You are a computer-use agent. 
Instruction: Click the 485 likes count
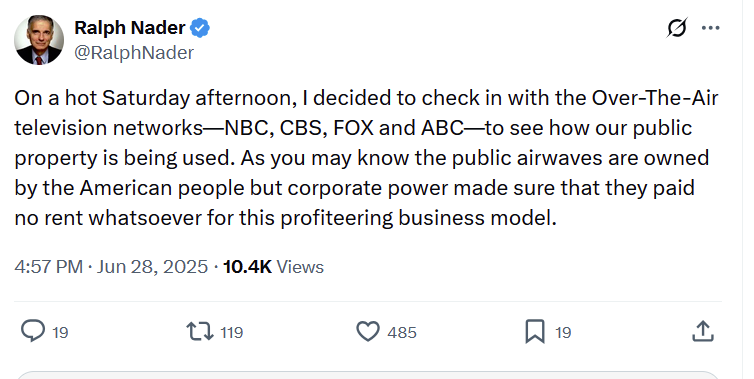(402, 332)
